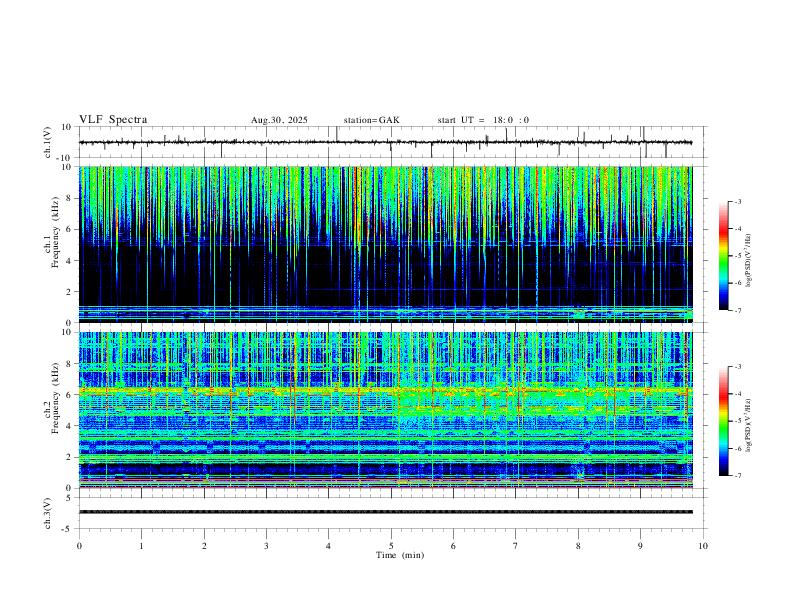This screenshot has width=792, height=612.
Task: Click the 'ch.2 Frequency (kHz)' axis label
Action: click(52, 398)
